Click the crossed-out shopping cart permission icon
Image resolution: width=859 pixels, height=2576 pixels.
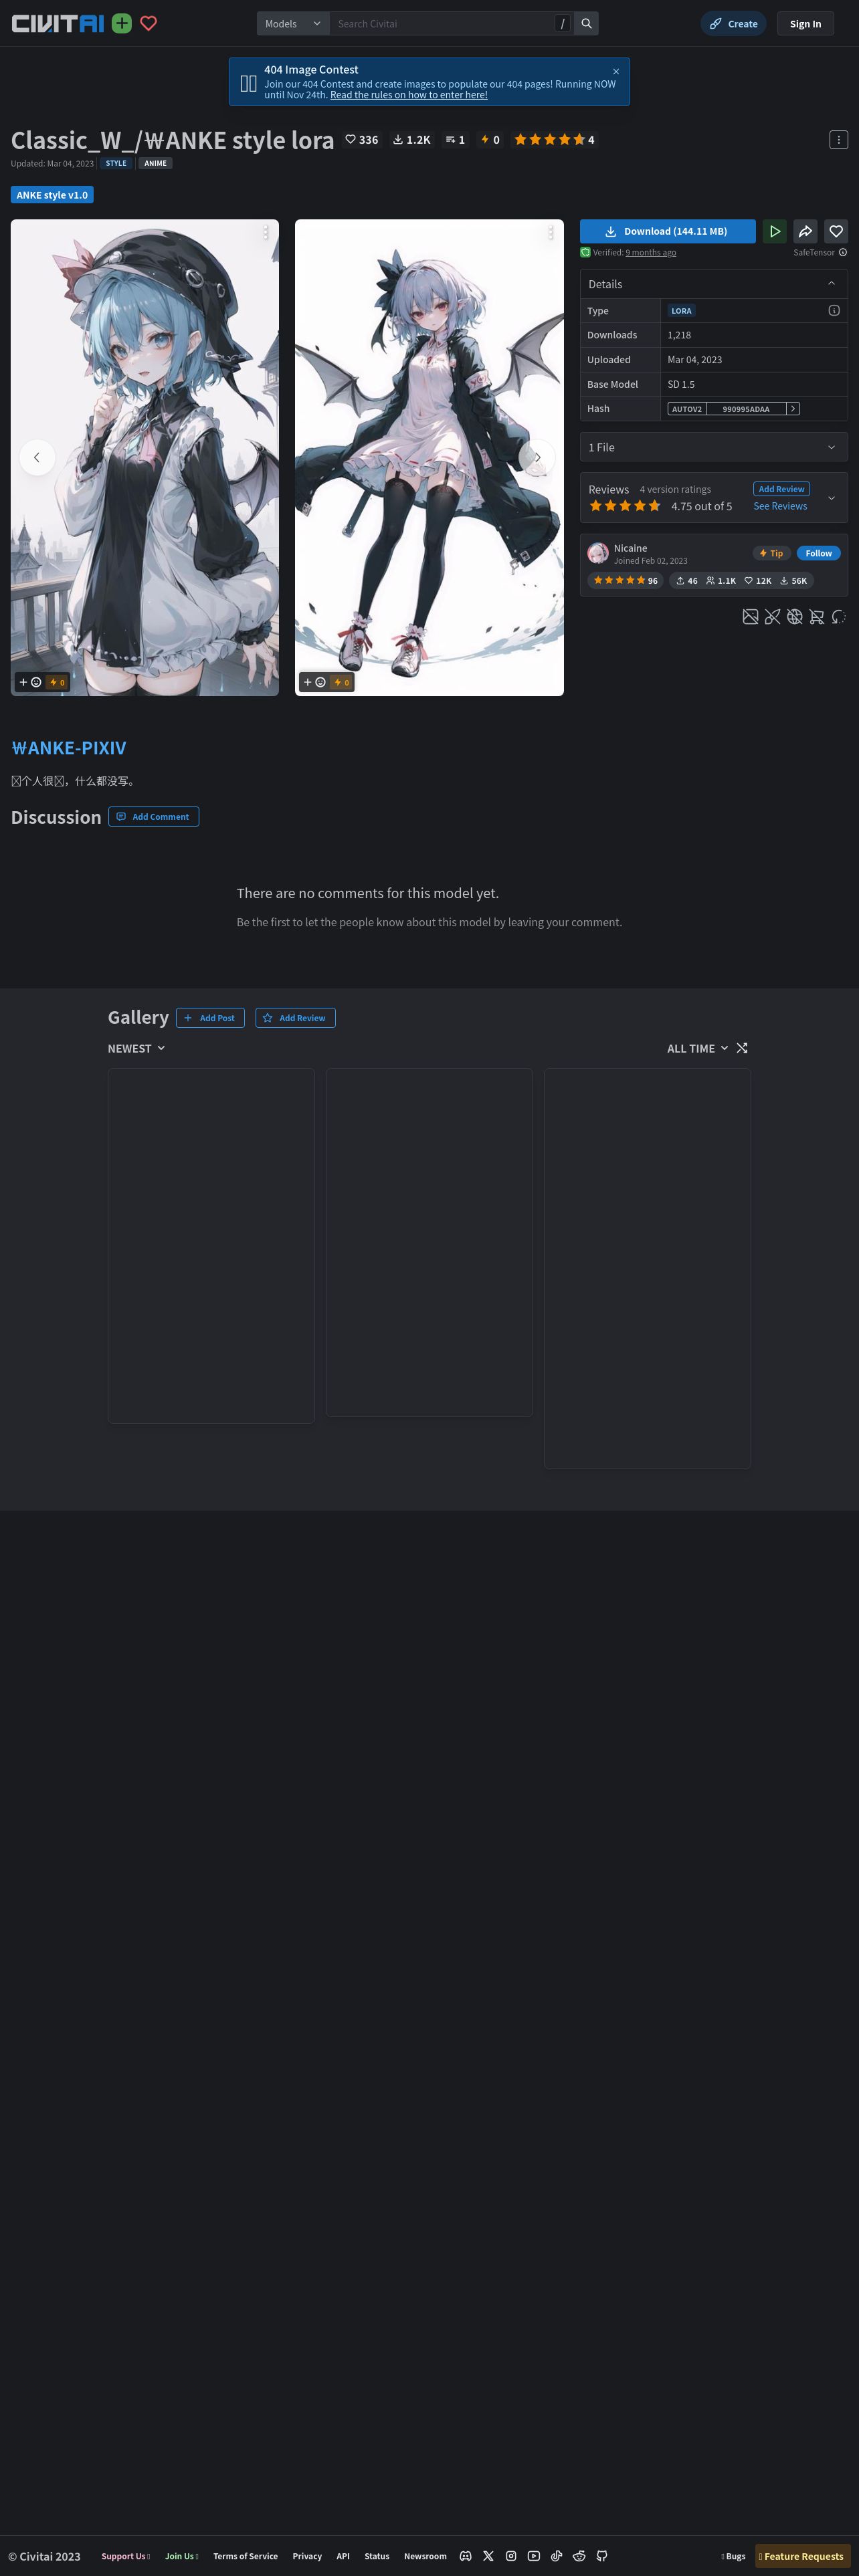(816, 617)
